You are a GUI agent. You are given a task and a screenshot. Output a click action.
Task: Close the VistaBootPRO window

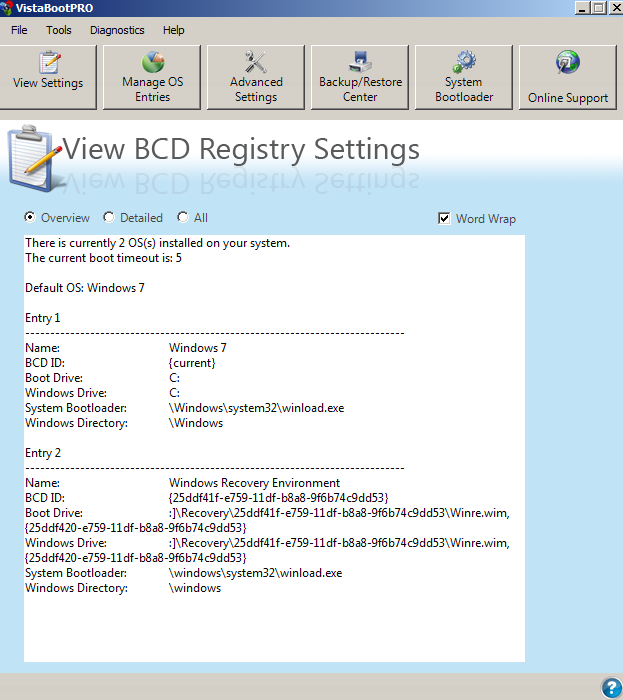tap(615, 8)
